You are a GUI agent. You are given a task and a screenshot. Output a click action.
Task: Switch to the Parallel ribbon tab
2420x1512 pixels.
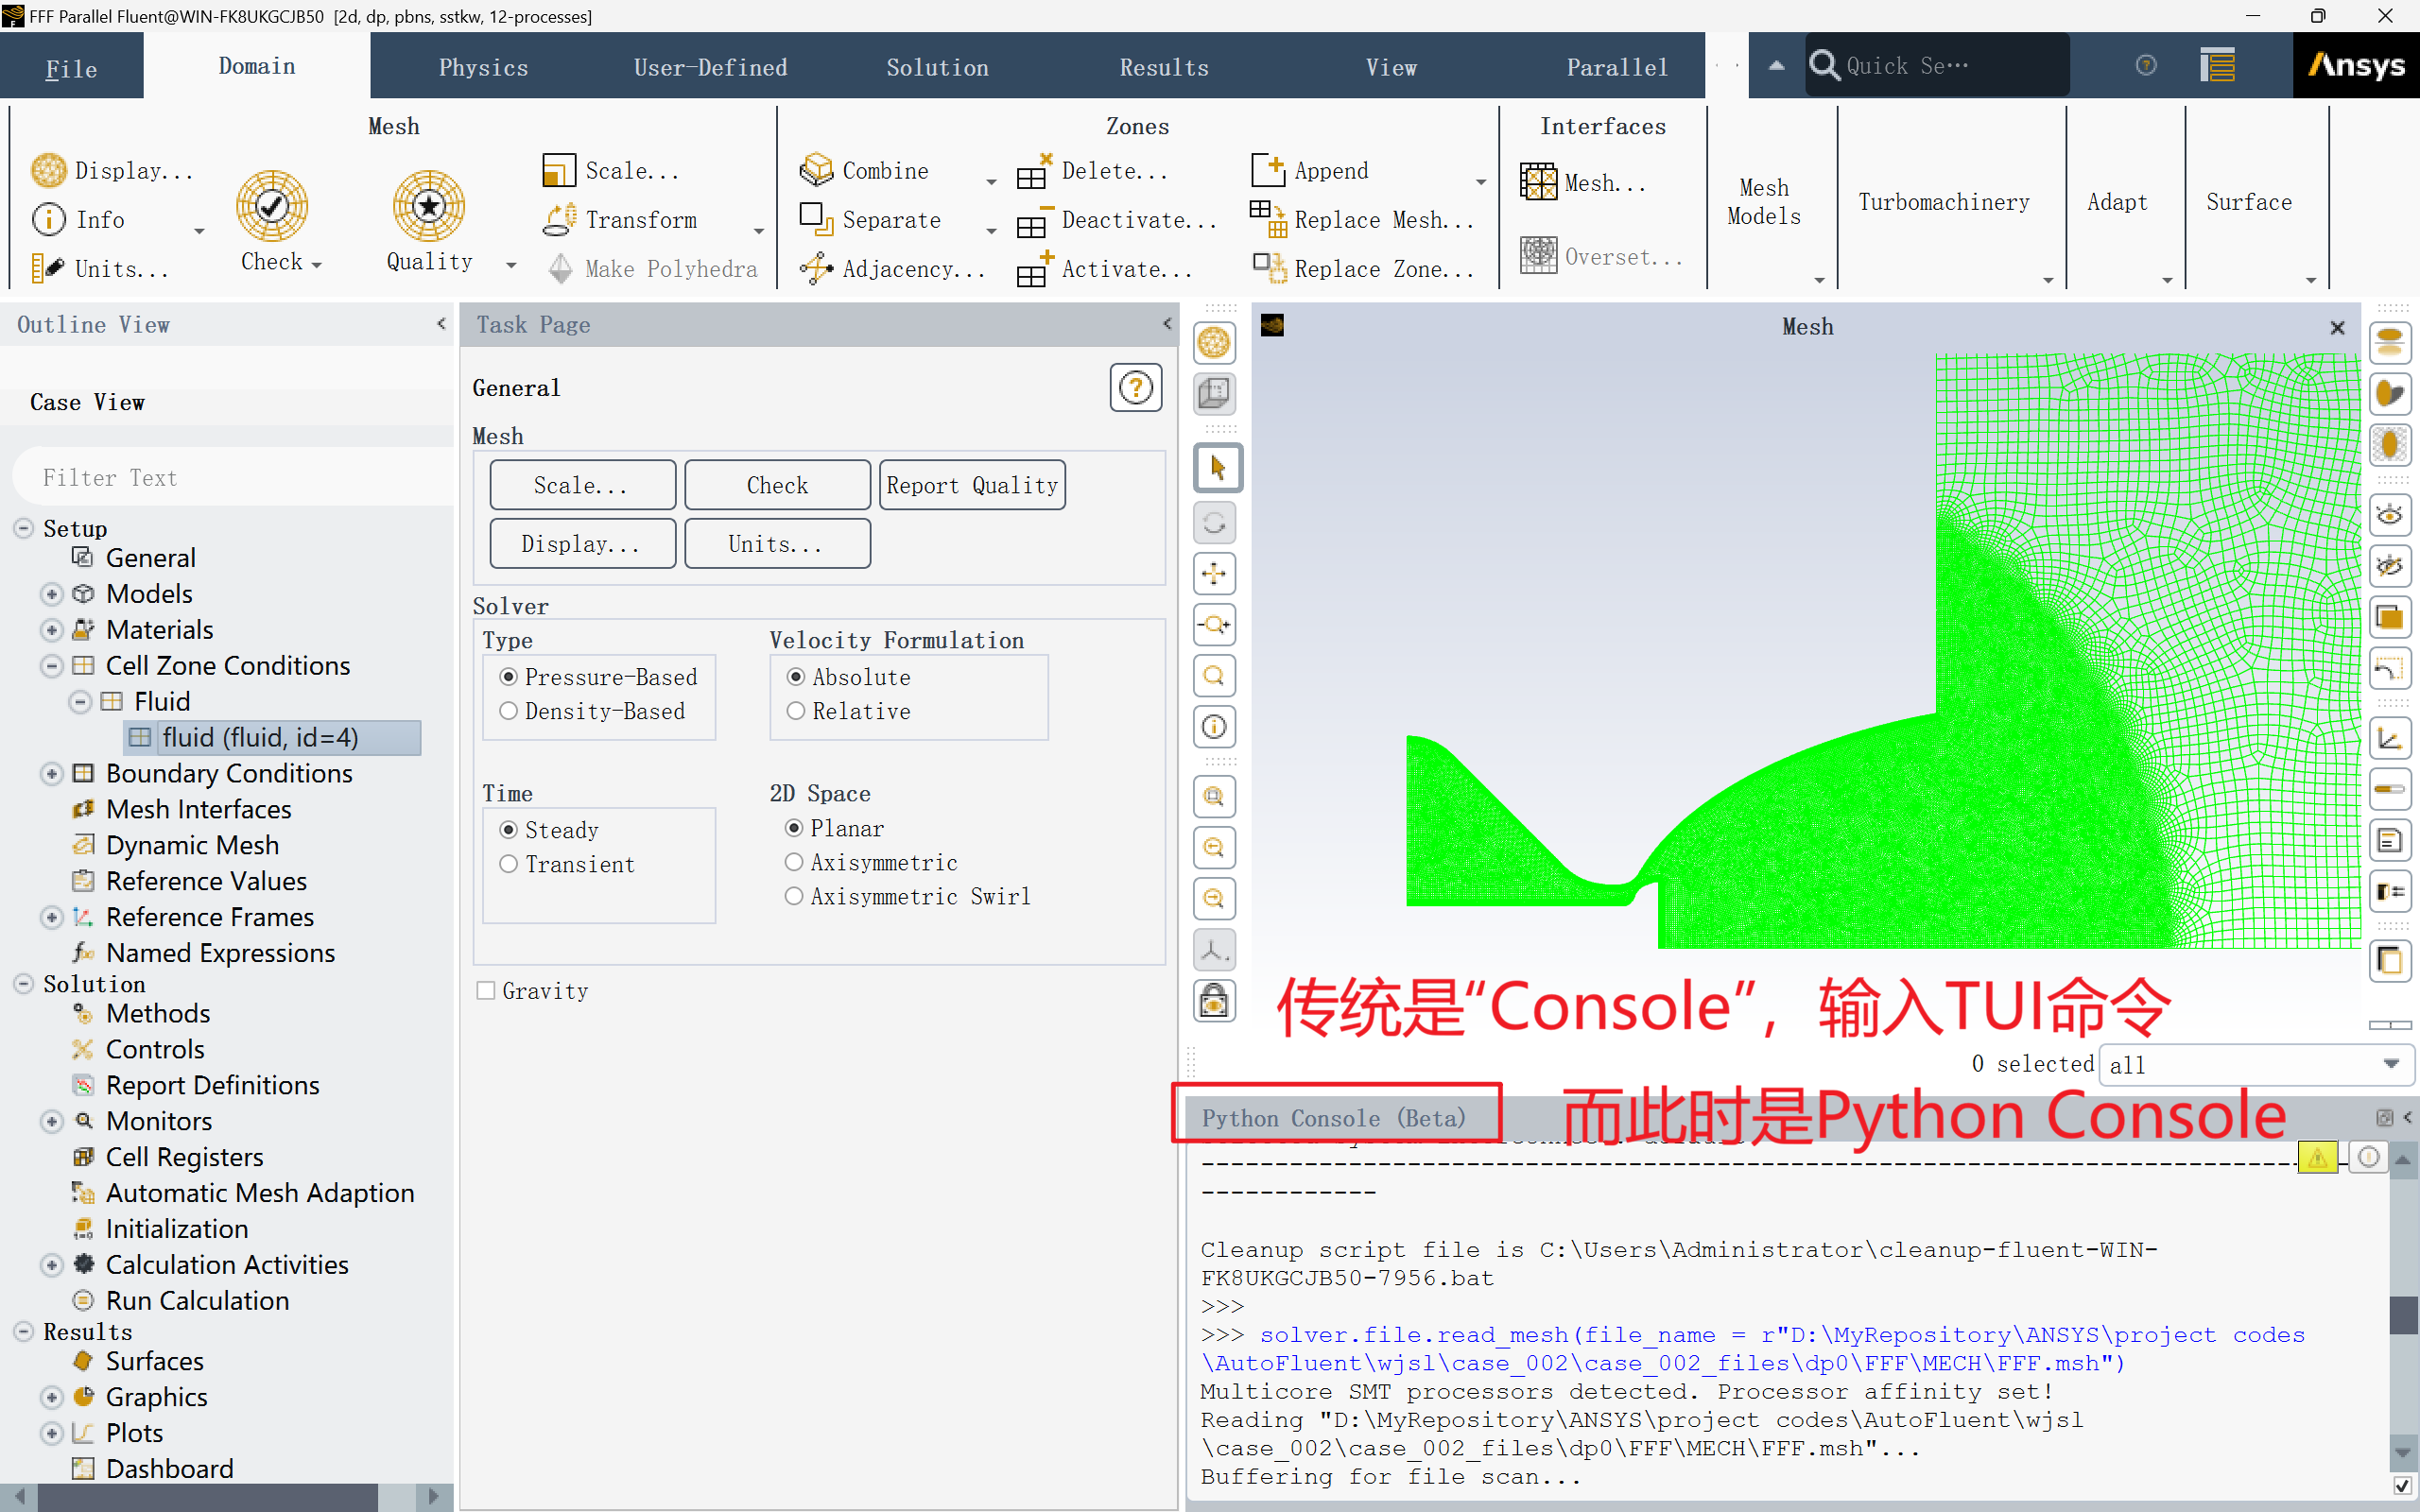[1618, 68]
